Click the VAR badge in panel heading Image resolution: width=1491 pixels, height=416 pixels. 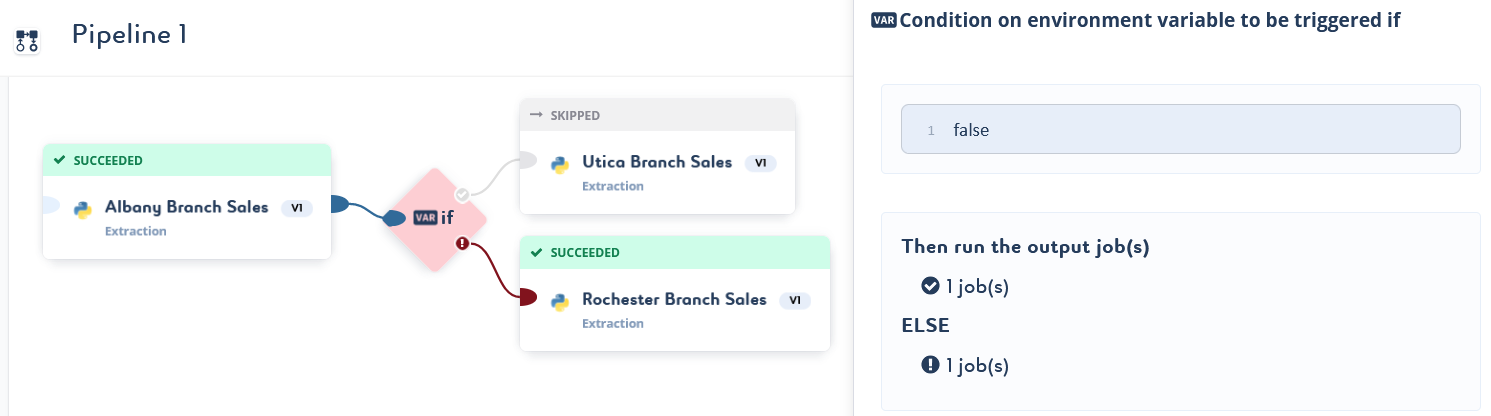coord(884,20)
